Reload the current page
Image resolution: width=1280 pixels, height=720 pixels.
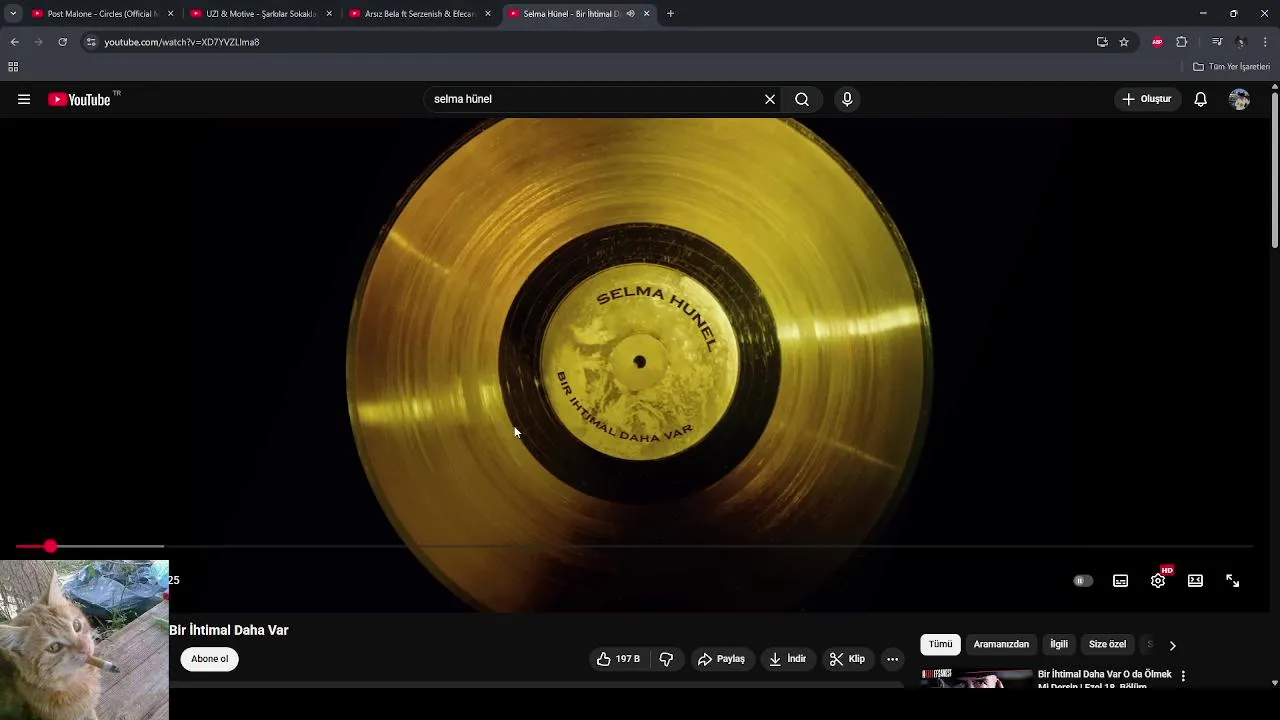point(62,42)
